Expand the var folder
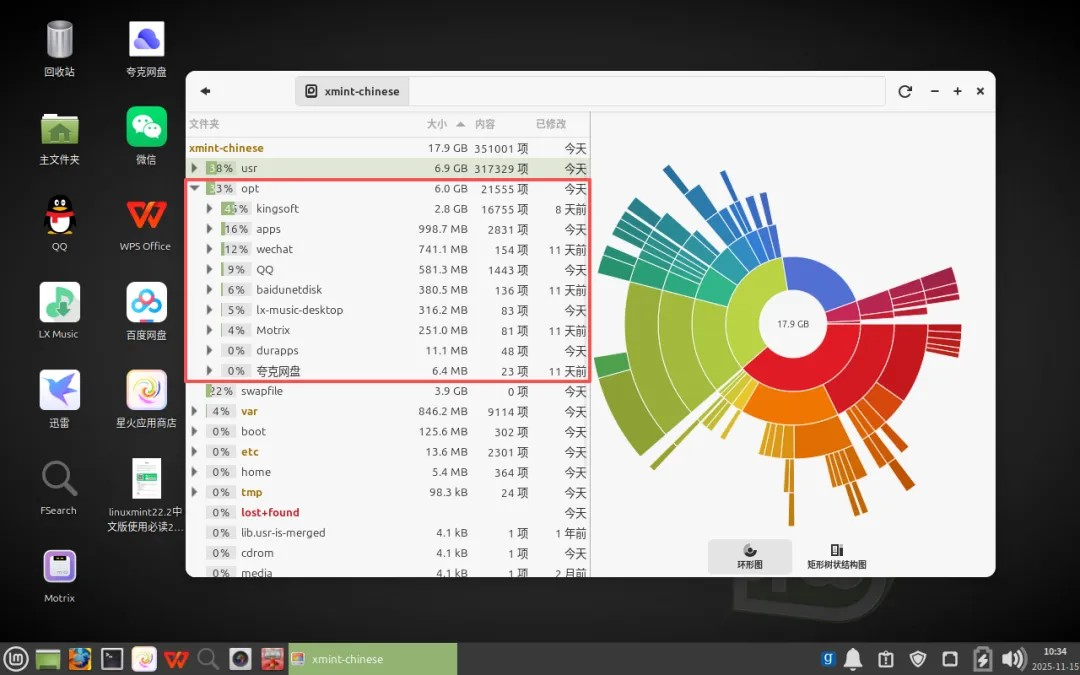 coord(195,411)
